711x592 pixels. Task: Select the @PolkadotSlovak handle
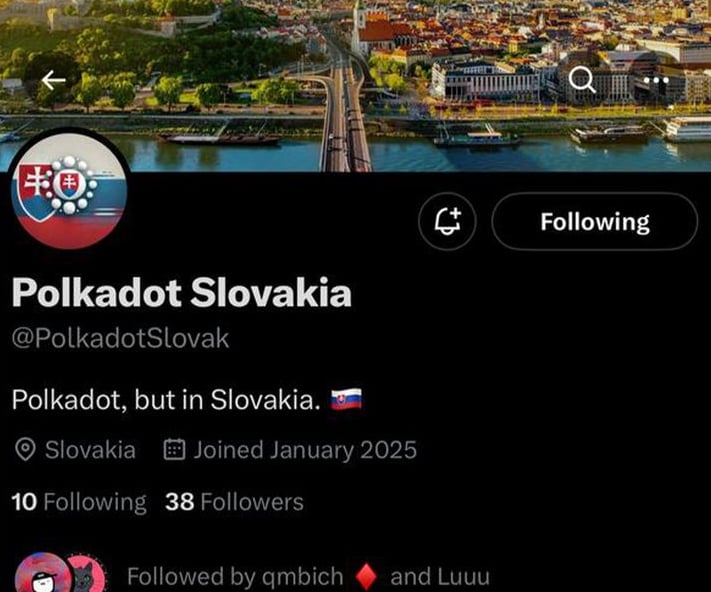coord(121,338)
